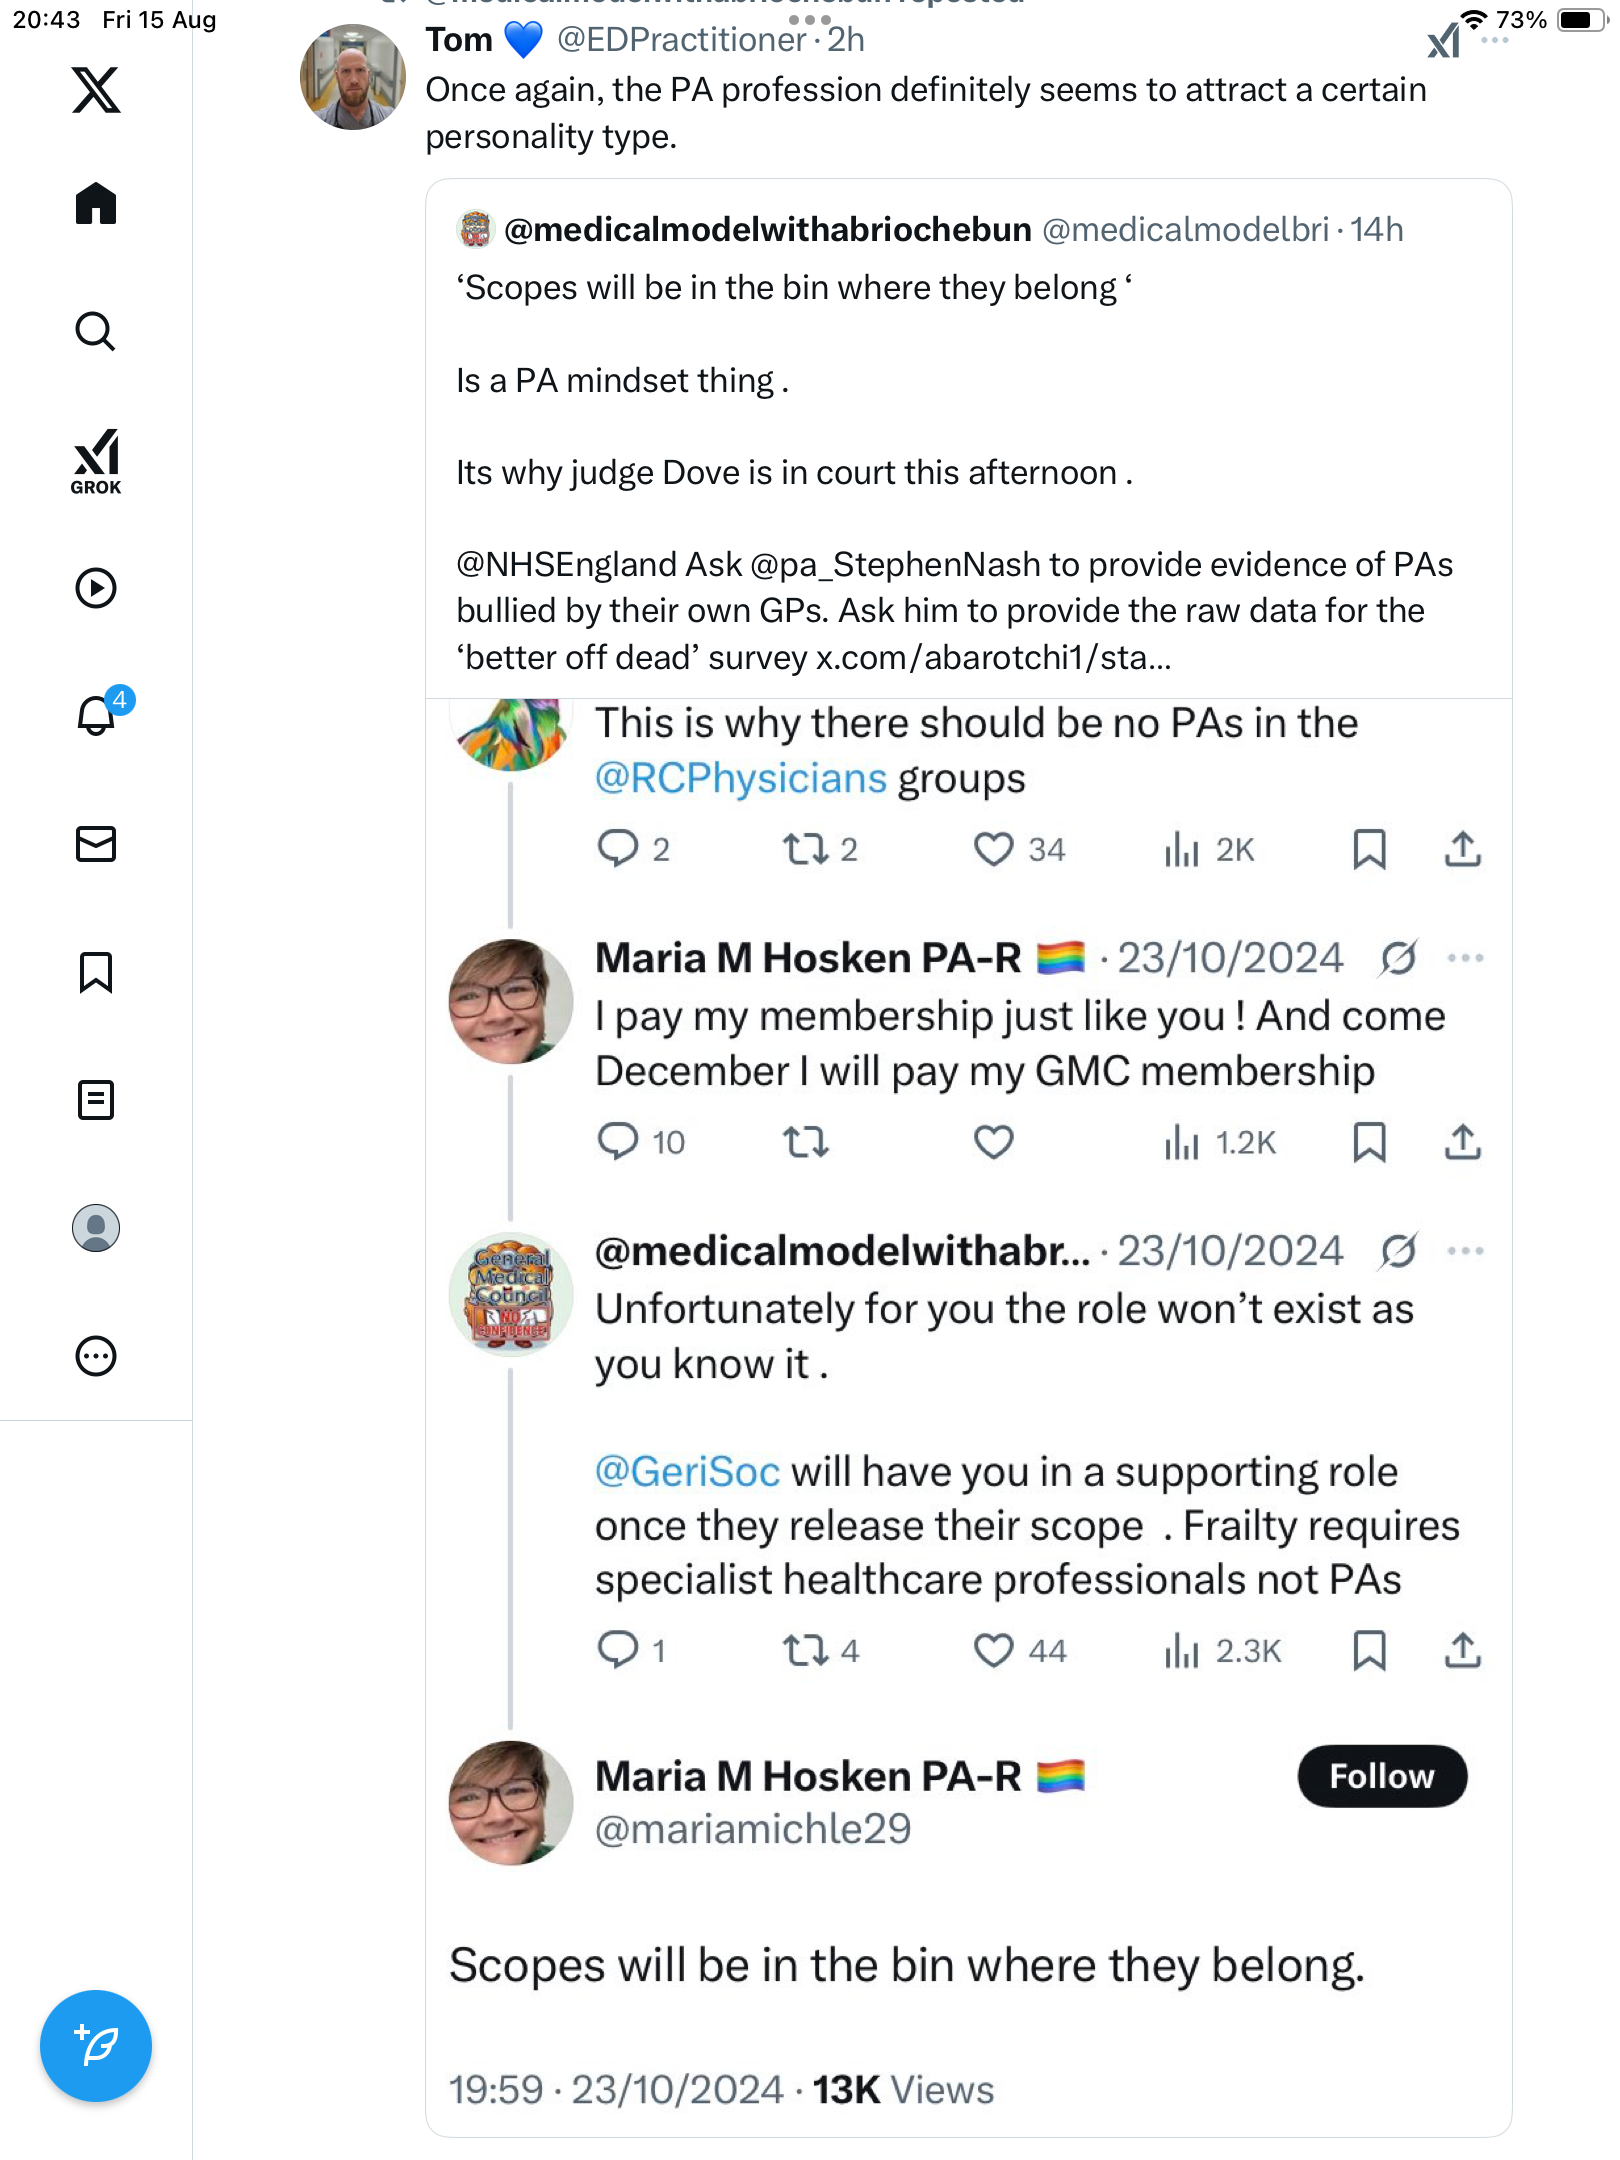Repost the @RCPhysicians groups reply
Screen dimensions: 1620x2160
(x=805, y=850)
